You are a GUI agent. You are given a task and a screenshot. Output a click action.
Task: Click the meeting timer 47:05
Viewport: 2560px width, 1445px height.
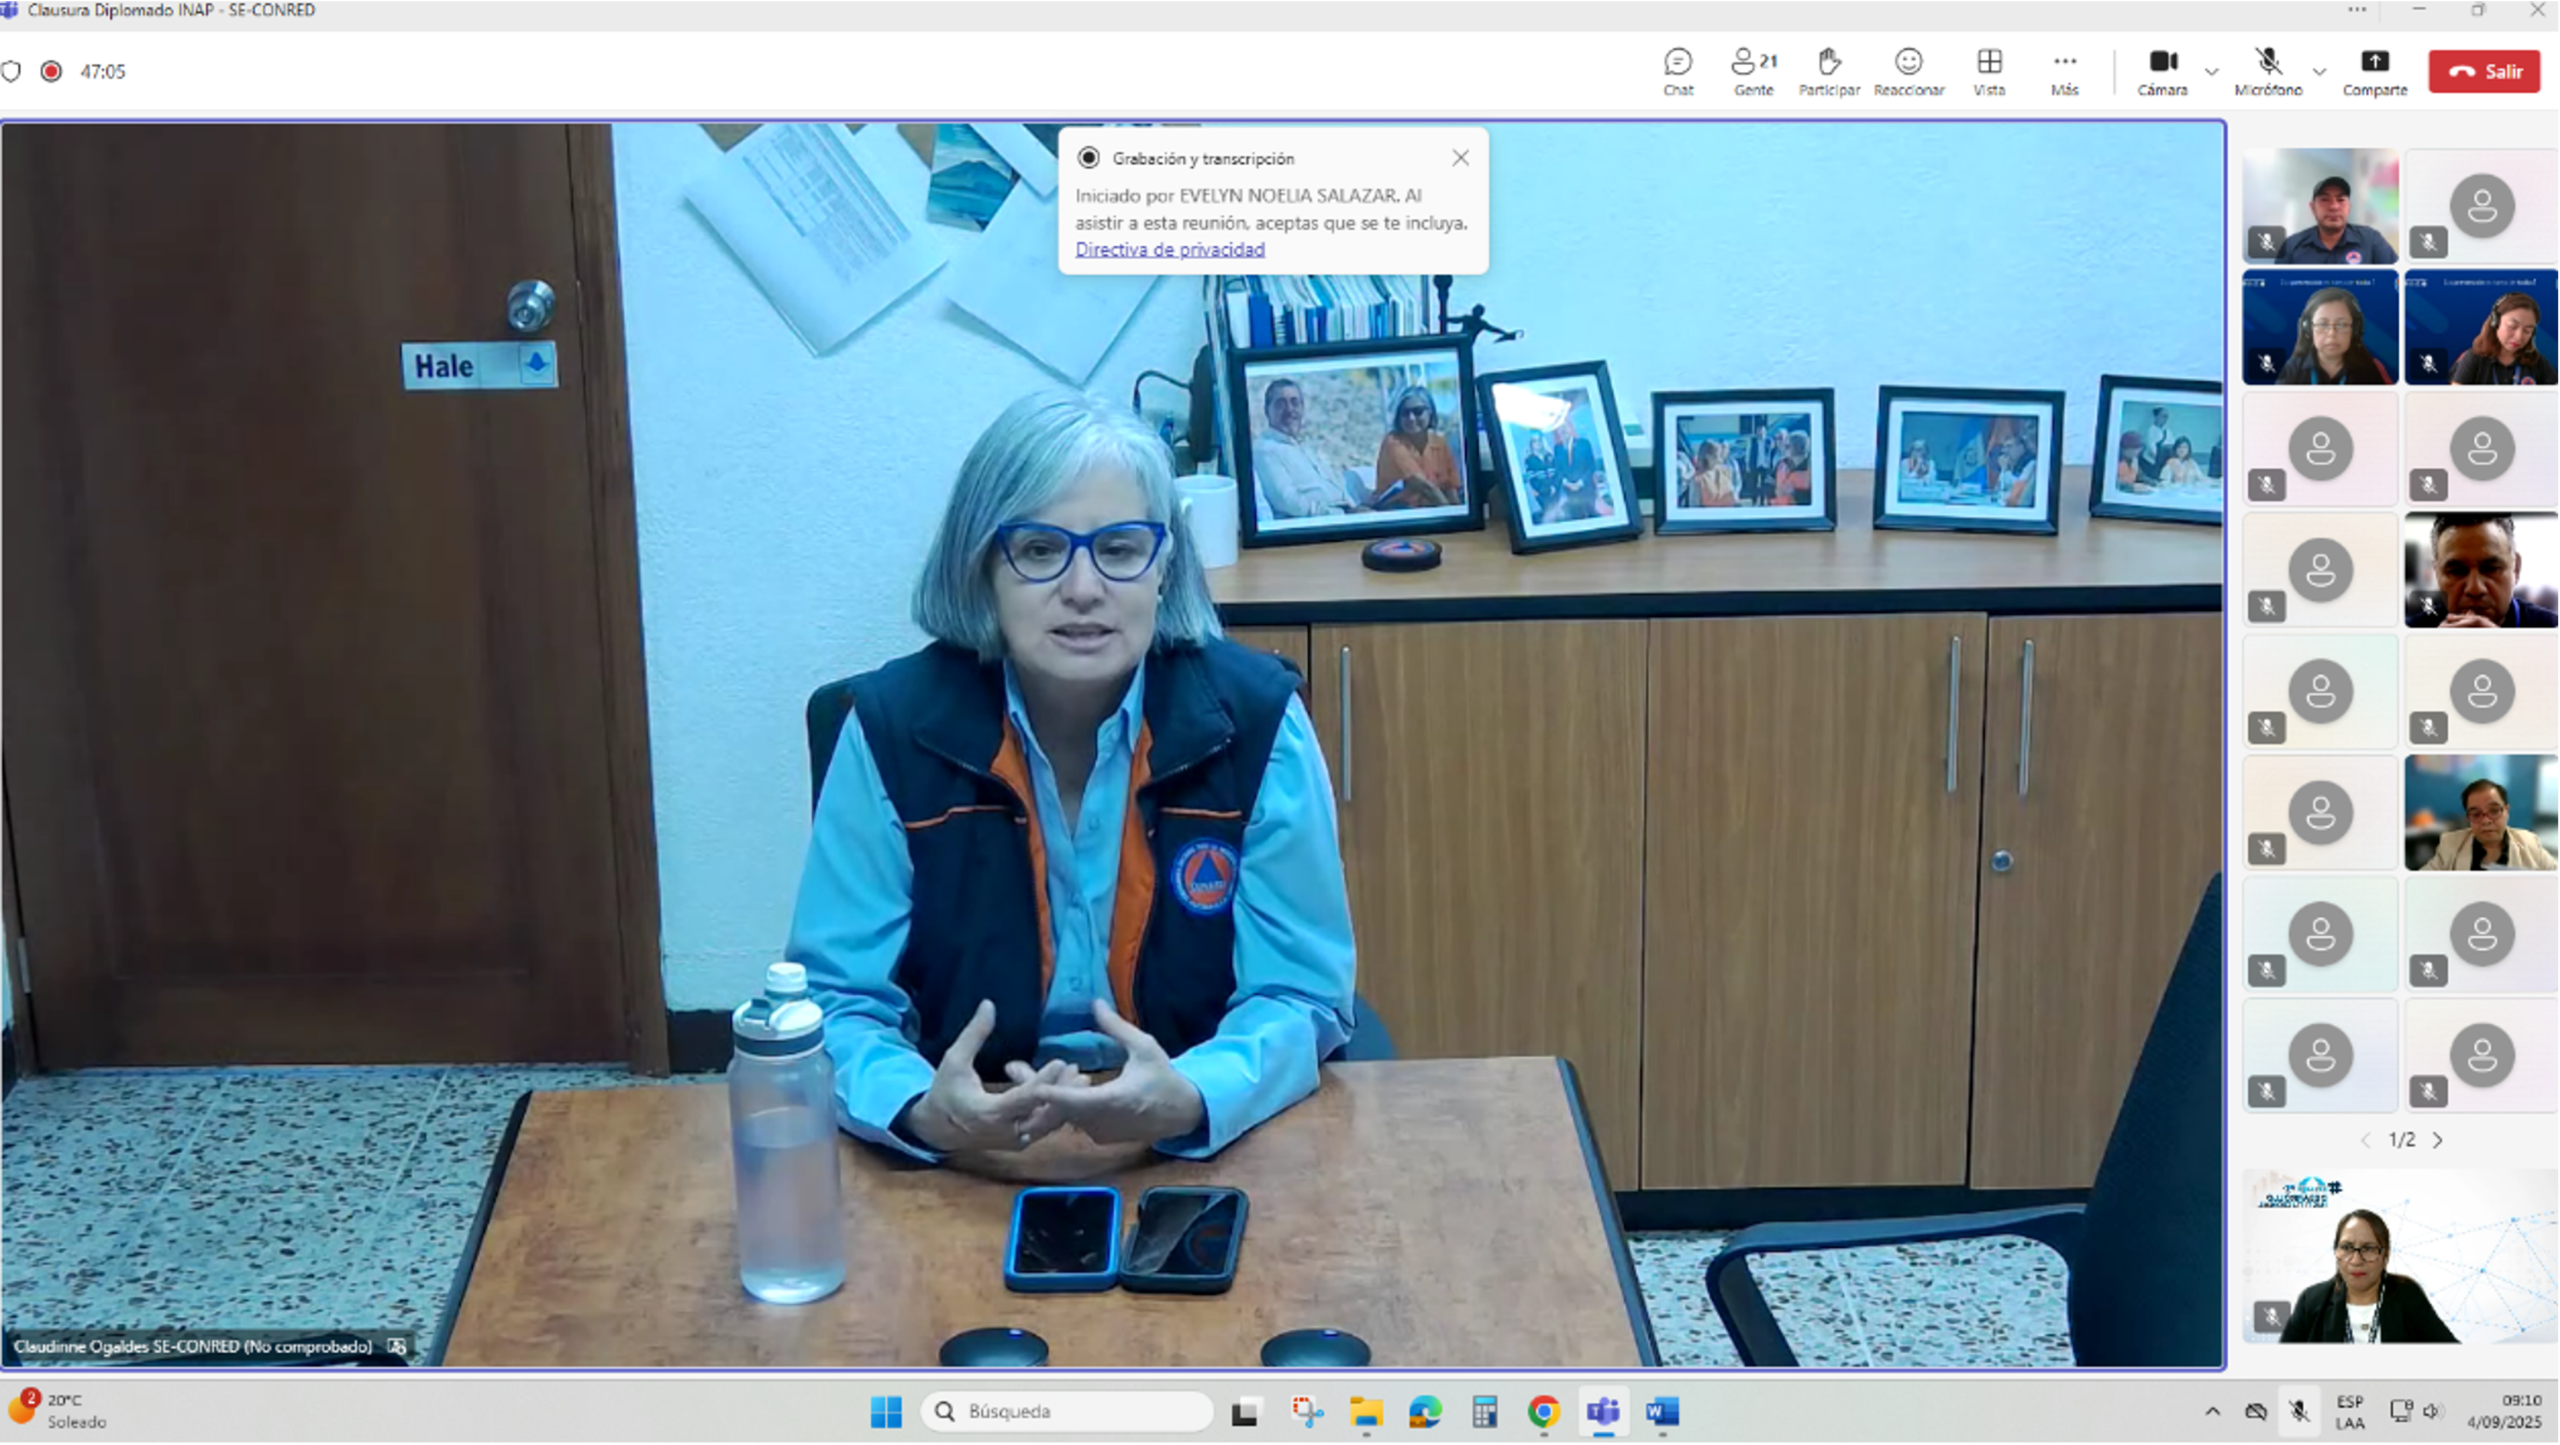coord(103,72)
